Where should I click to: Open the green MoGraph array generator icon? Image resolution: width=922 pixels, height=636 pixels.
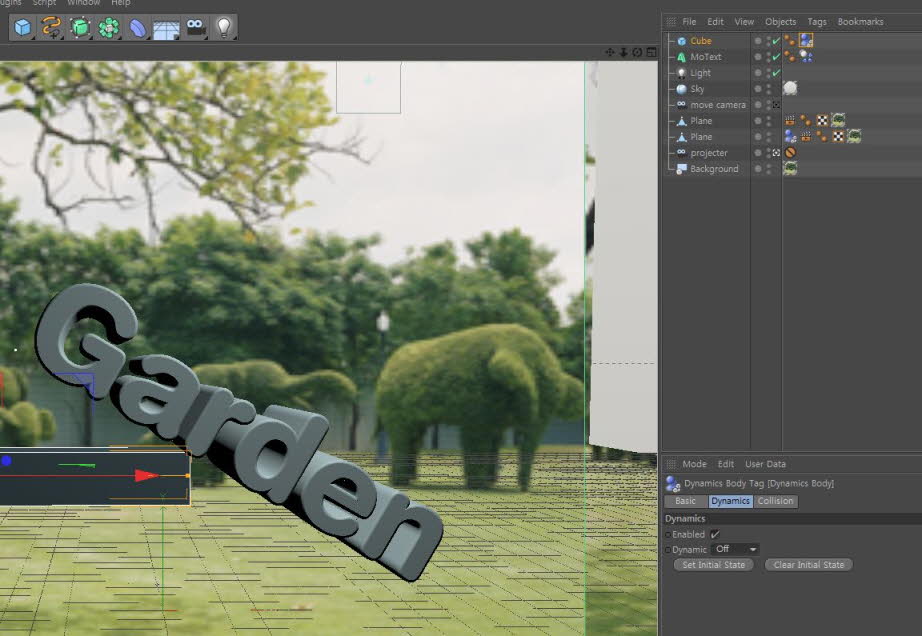click(x=109, y=28)
